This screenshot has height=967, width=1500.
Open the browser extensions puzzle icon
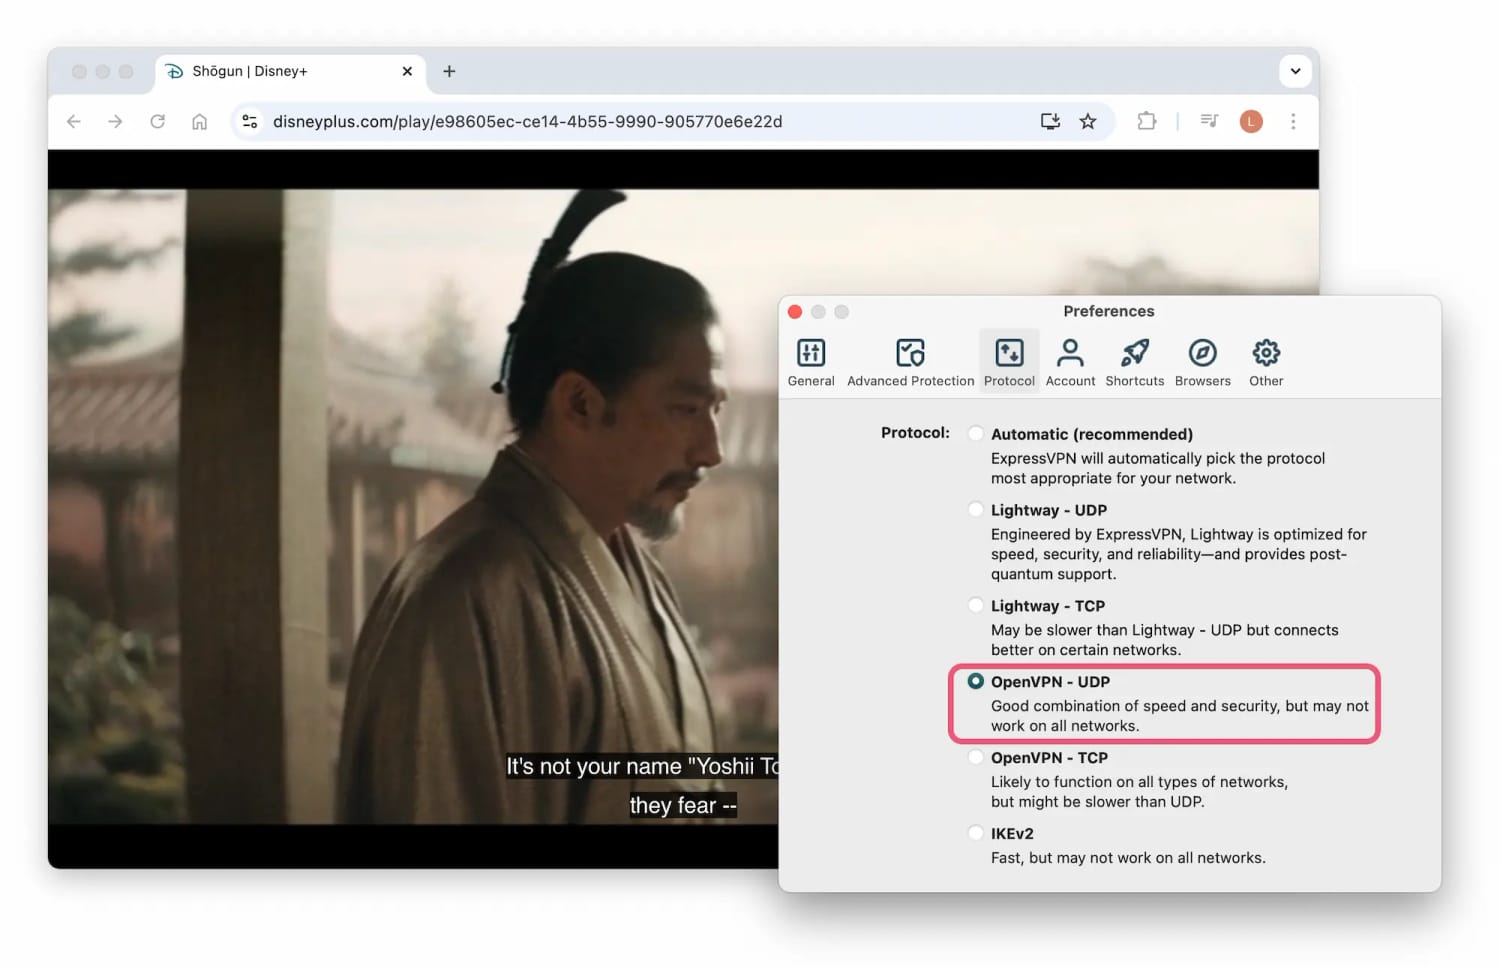pyautogui.click(x=1146, y=121)
